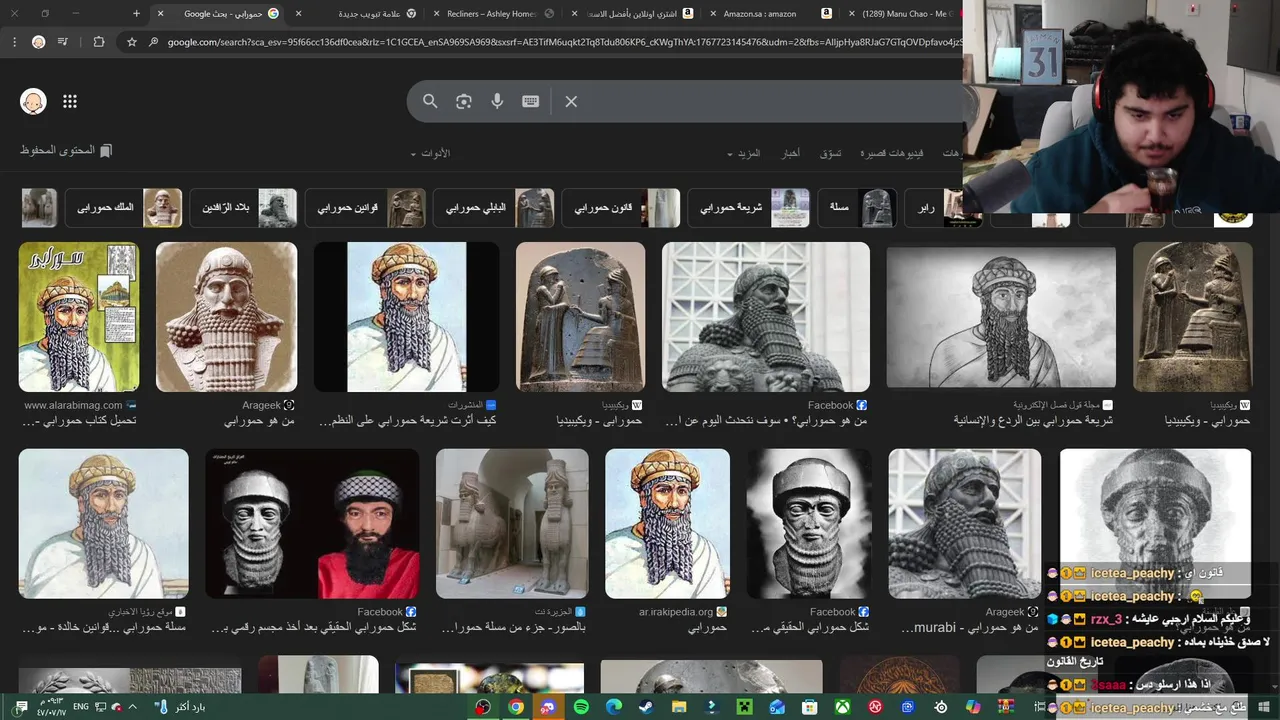
Task: Switch to Chrome in the taskbar
Action: (516, 707)
